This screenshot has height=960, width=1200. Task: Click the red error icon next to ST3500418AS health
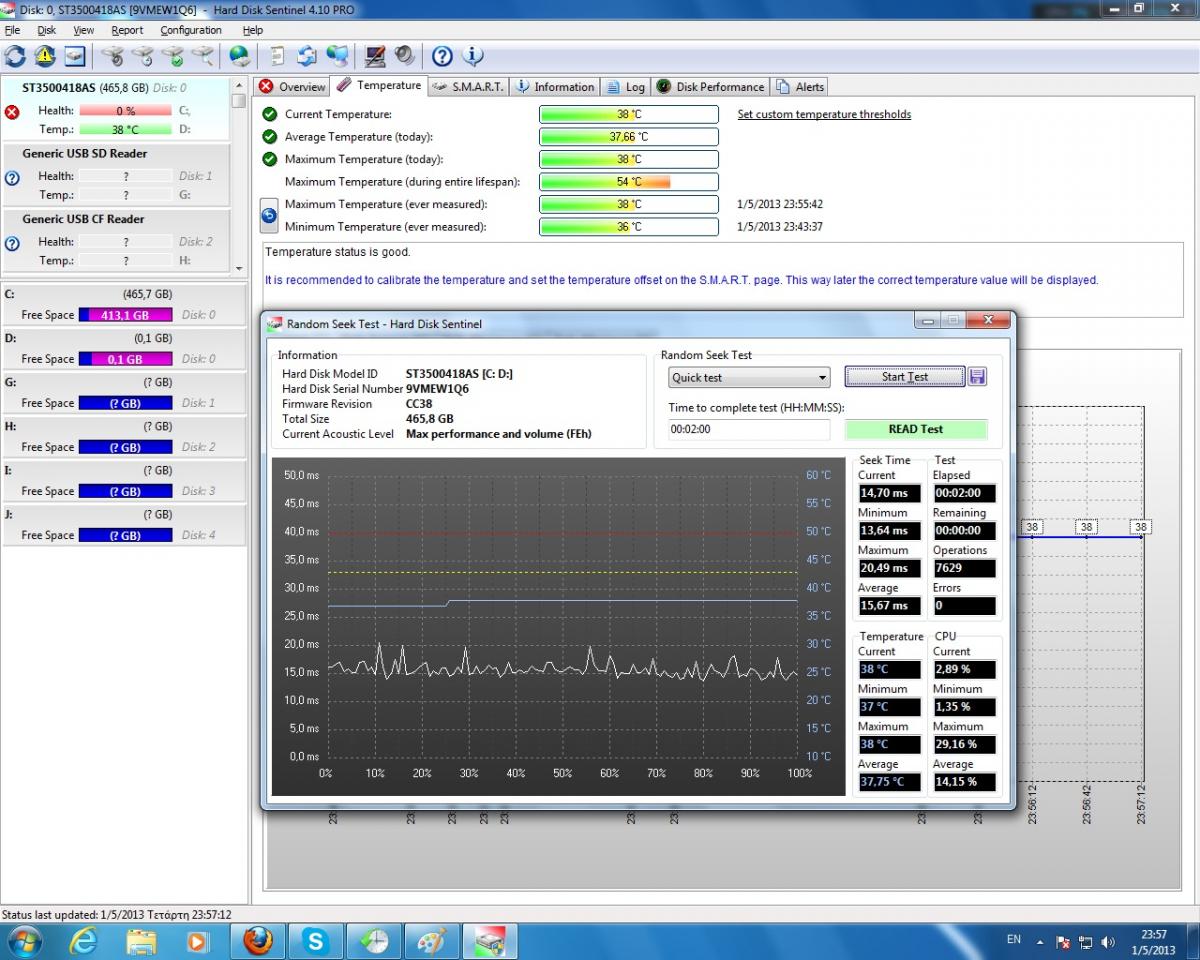tap(13, 112)
